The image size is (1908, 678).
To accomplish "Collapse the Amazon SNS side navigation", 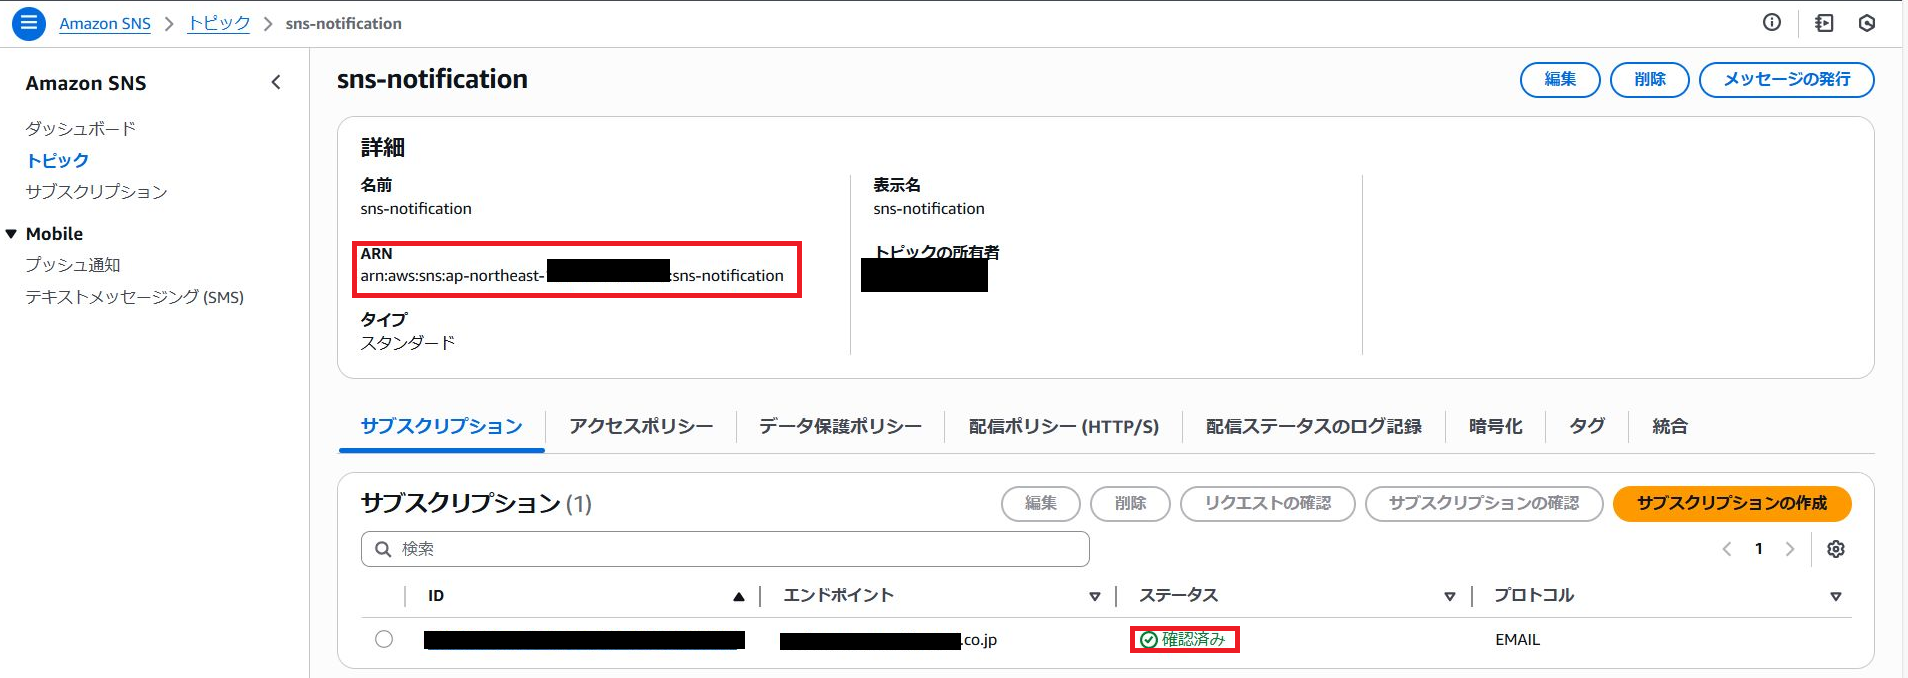I will [x=276, y=83].
